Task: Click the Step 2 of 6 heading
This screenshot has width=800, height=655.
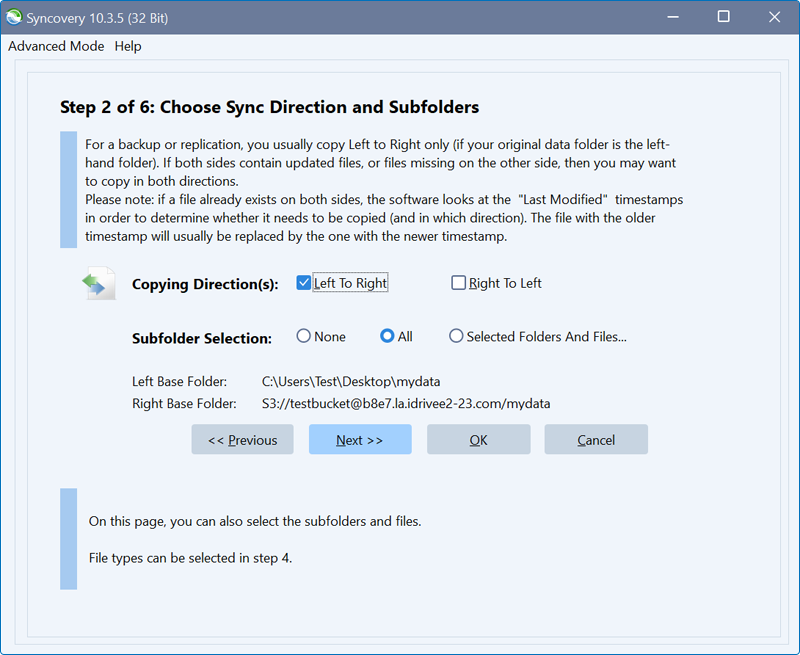Action: 269,107
